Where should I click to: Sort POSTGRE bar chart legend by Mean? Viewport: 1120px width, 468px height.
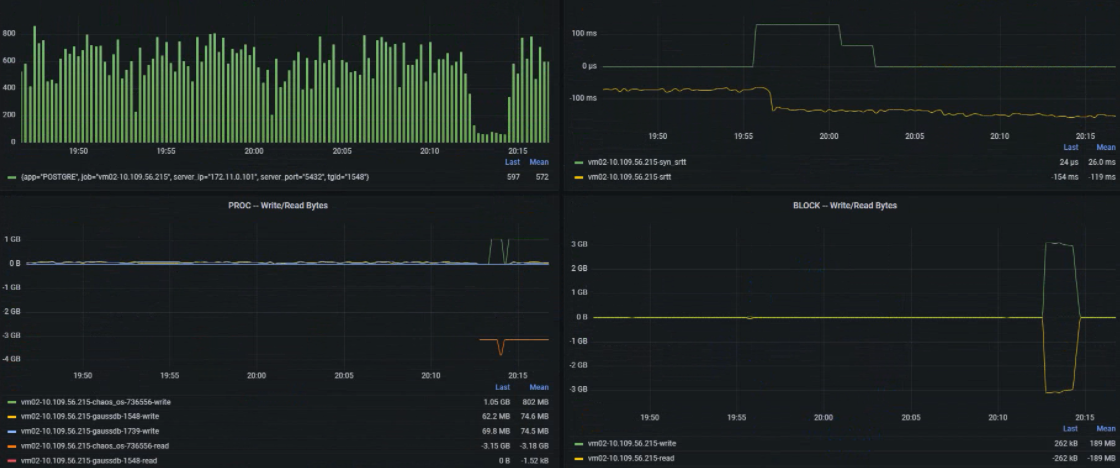539,162
